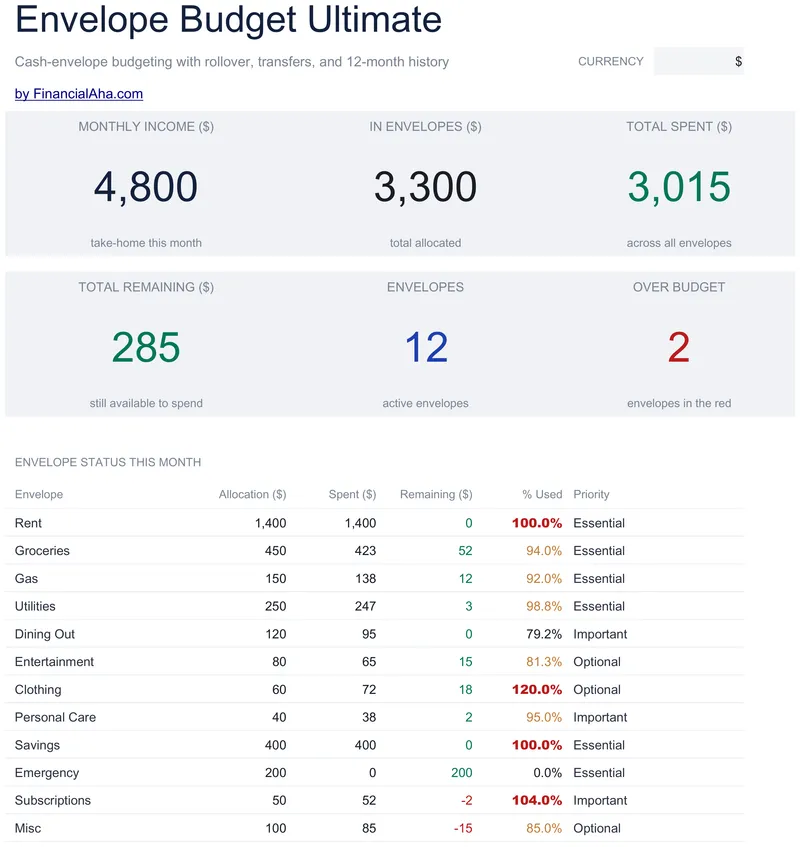Image resolution: width=800 pixels, height=847 pixels.
Task: Click Emergency % used 0.0%
Action: click(548, 773)
